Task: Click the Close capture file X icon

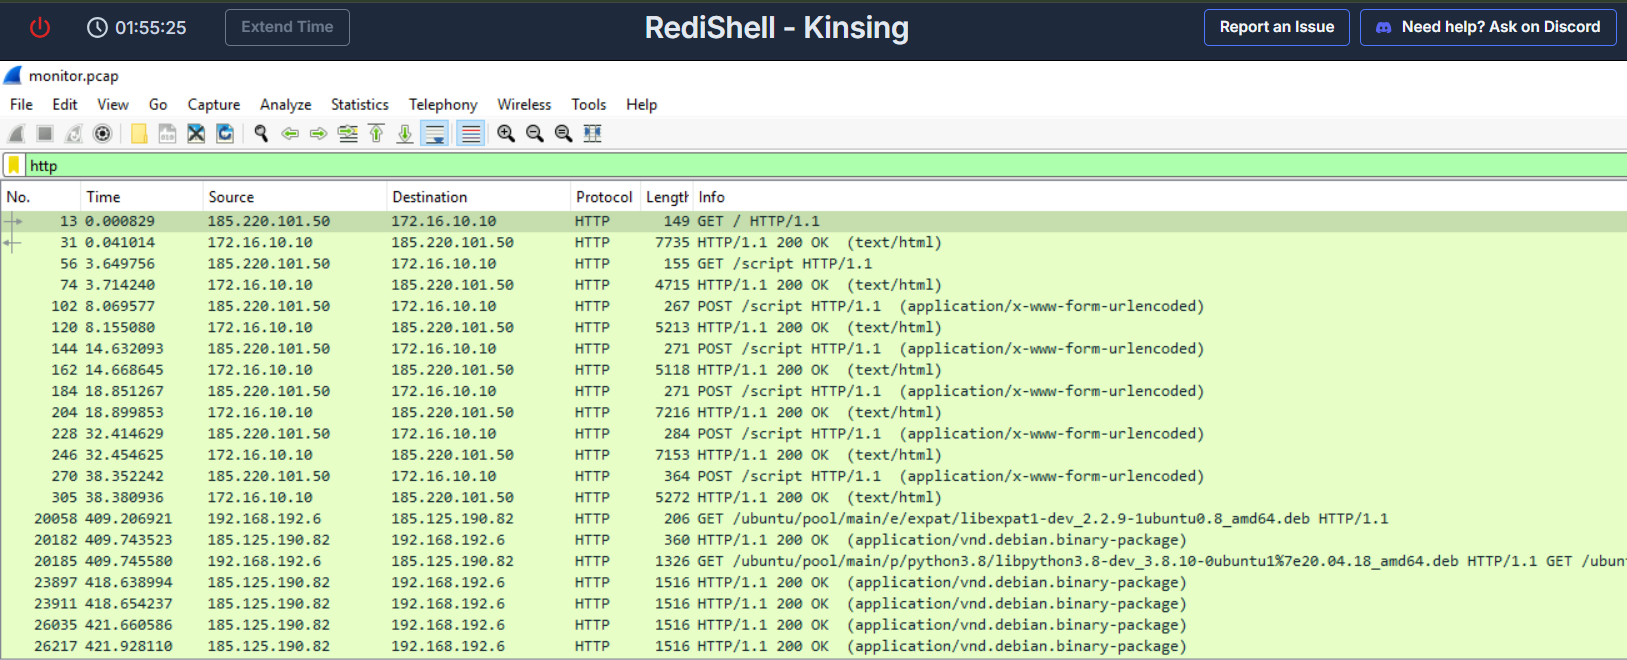Action: pyautogui.click(x=196, y=133)
